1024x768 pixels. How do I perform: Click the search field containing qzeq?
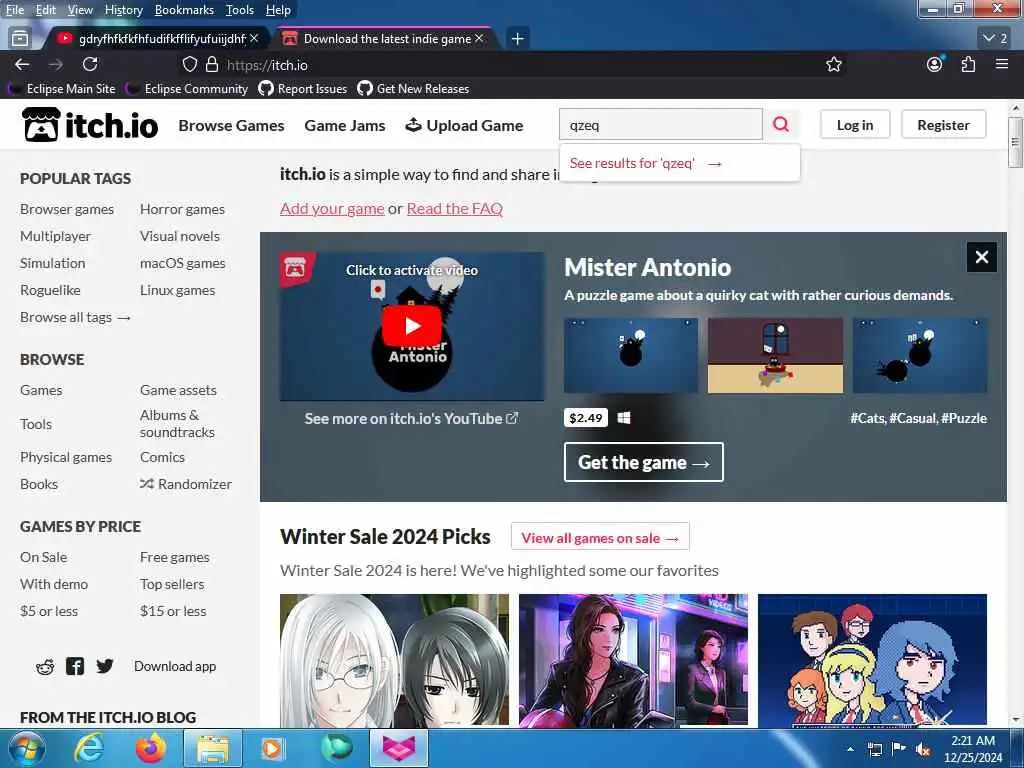[660, 124]
